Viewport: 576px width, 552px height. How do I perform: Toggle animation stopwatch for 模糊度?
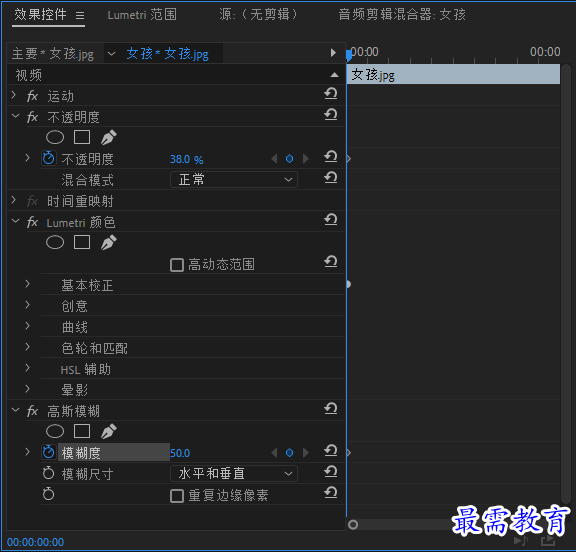(48, 452)
